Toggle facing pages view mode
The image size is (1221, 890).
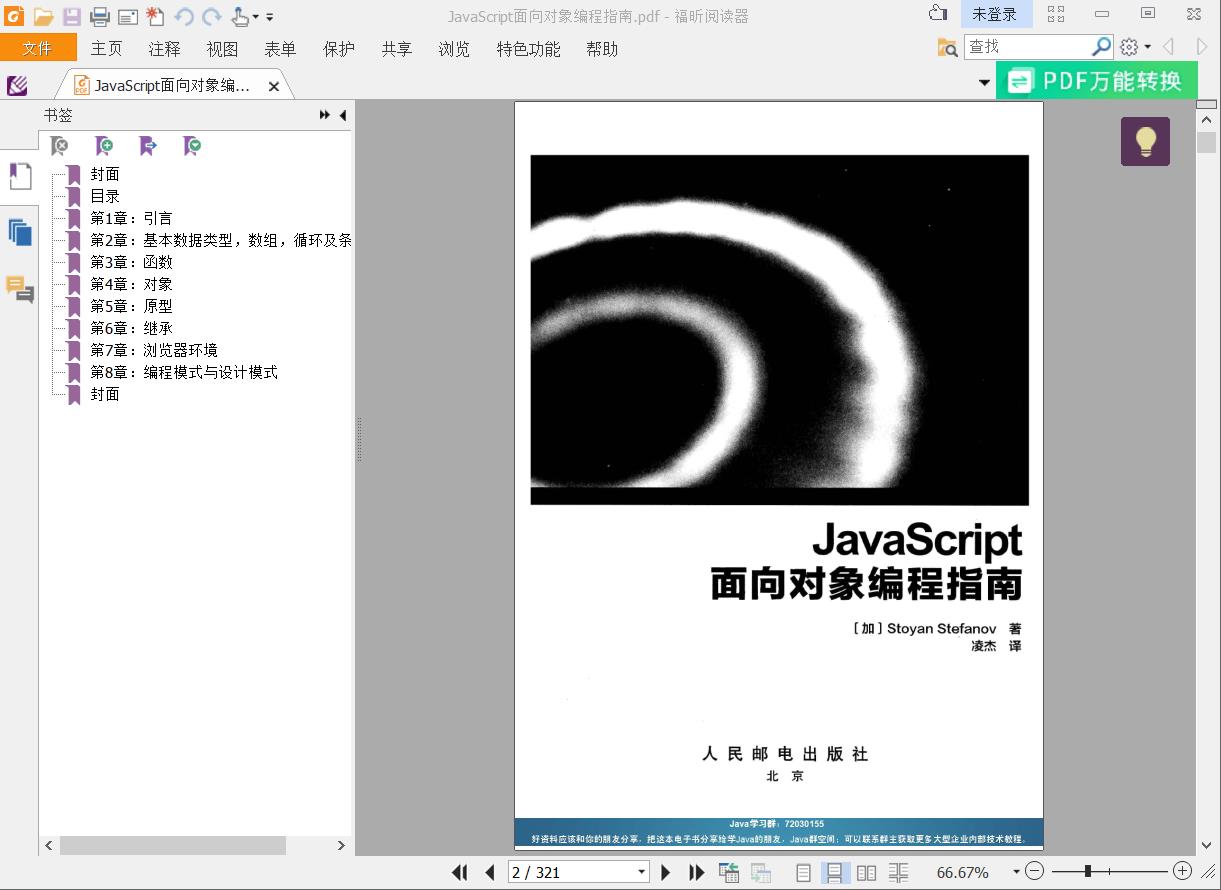click(866, 872)
